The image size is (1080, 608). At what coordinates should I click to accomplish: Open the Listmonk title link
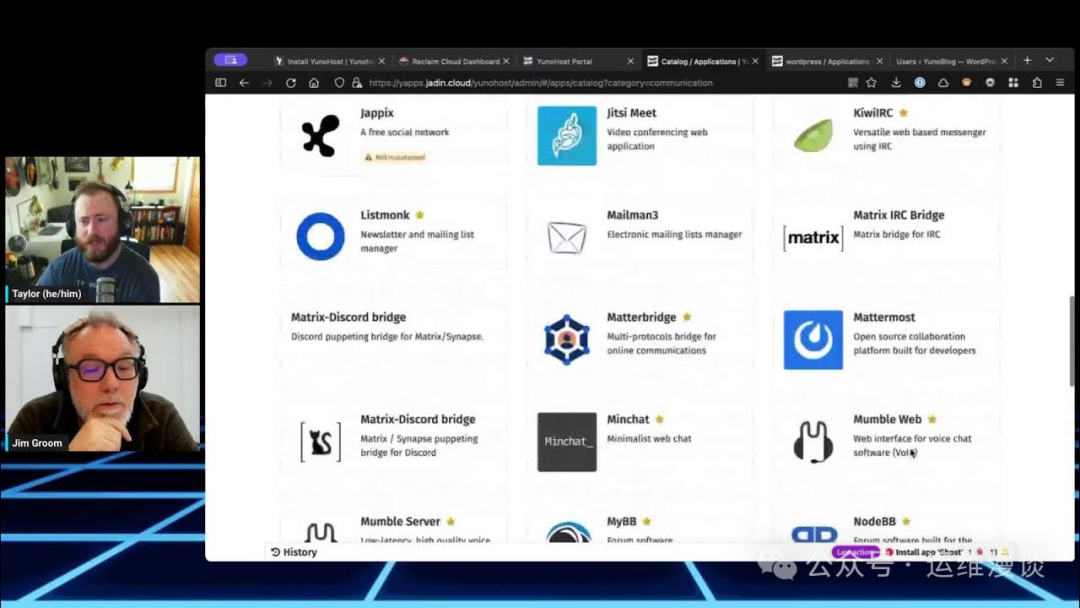(x=384, y=215)
